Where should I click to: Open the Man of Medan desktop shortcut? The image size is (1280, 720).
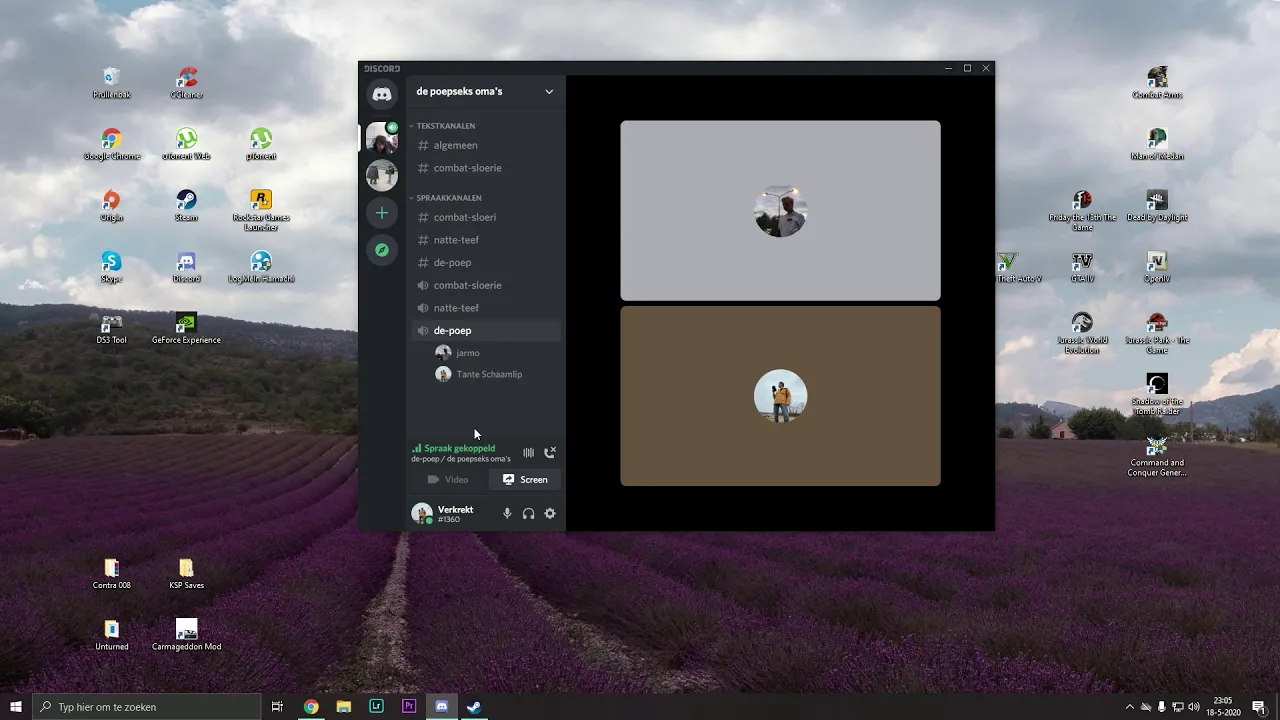click(1157, 144)
